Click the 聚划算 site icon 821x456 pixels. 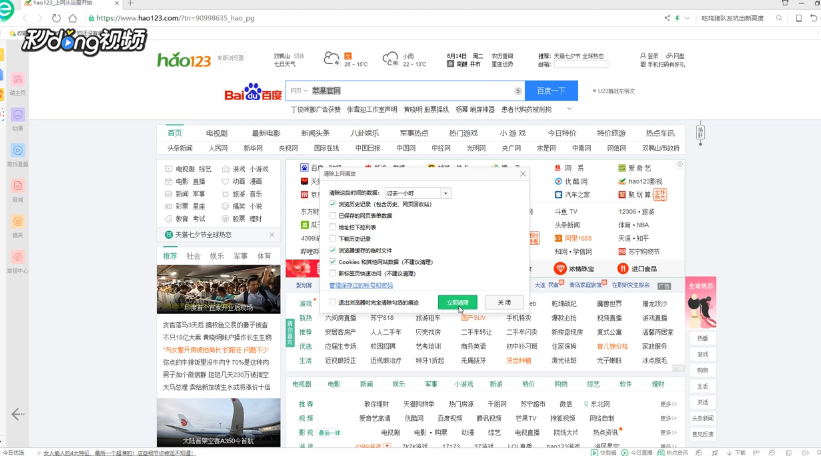(622, 195)
